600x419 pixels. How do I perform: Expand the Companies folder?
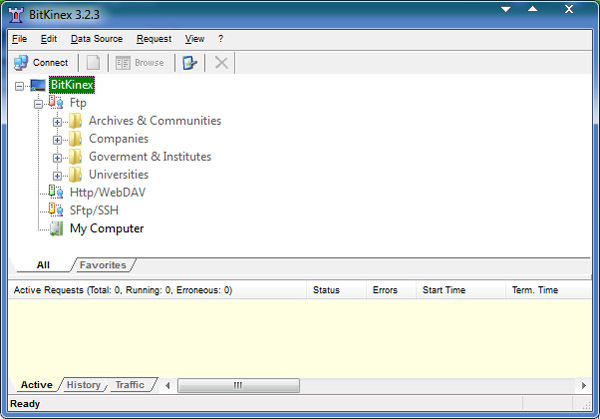tap(57, 140)
